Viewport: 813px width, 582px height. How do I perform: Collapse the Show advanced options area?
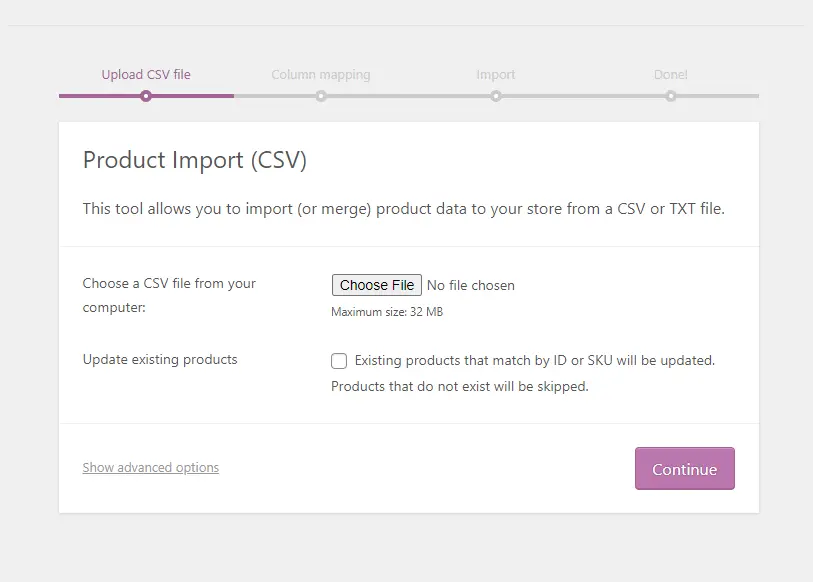pyautogui.click(x=150, y=467)
